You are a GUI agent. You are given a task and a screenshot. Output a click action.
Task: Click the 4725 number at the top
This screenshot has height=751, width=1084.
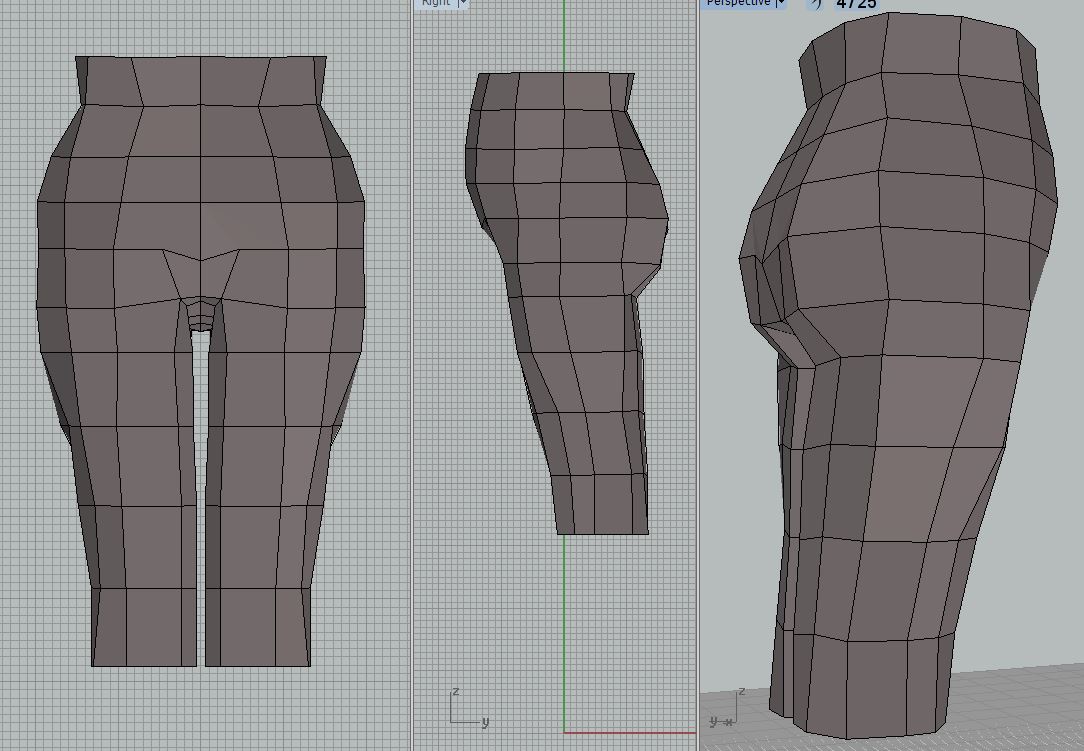pos(856,4)
